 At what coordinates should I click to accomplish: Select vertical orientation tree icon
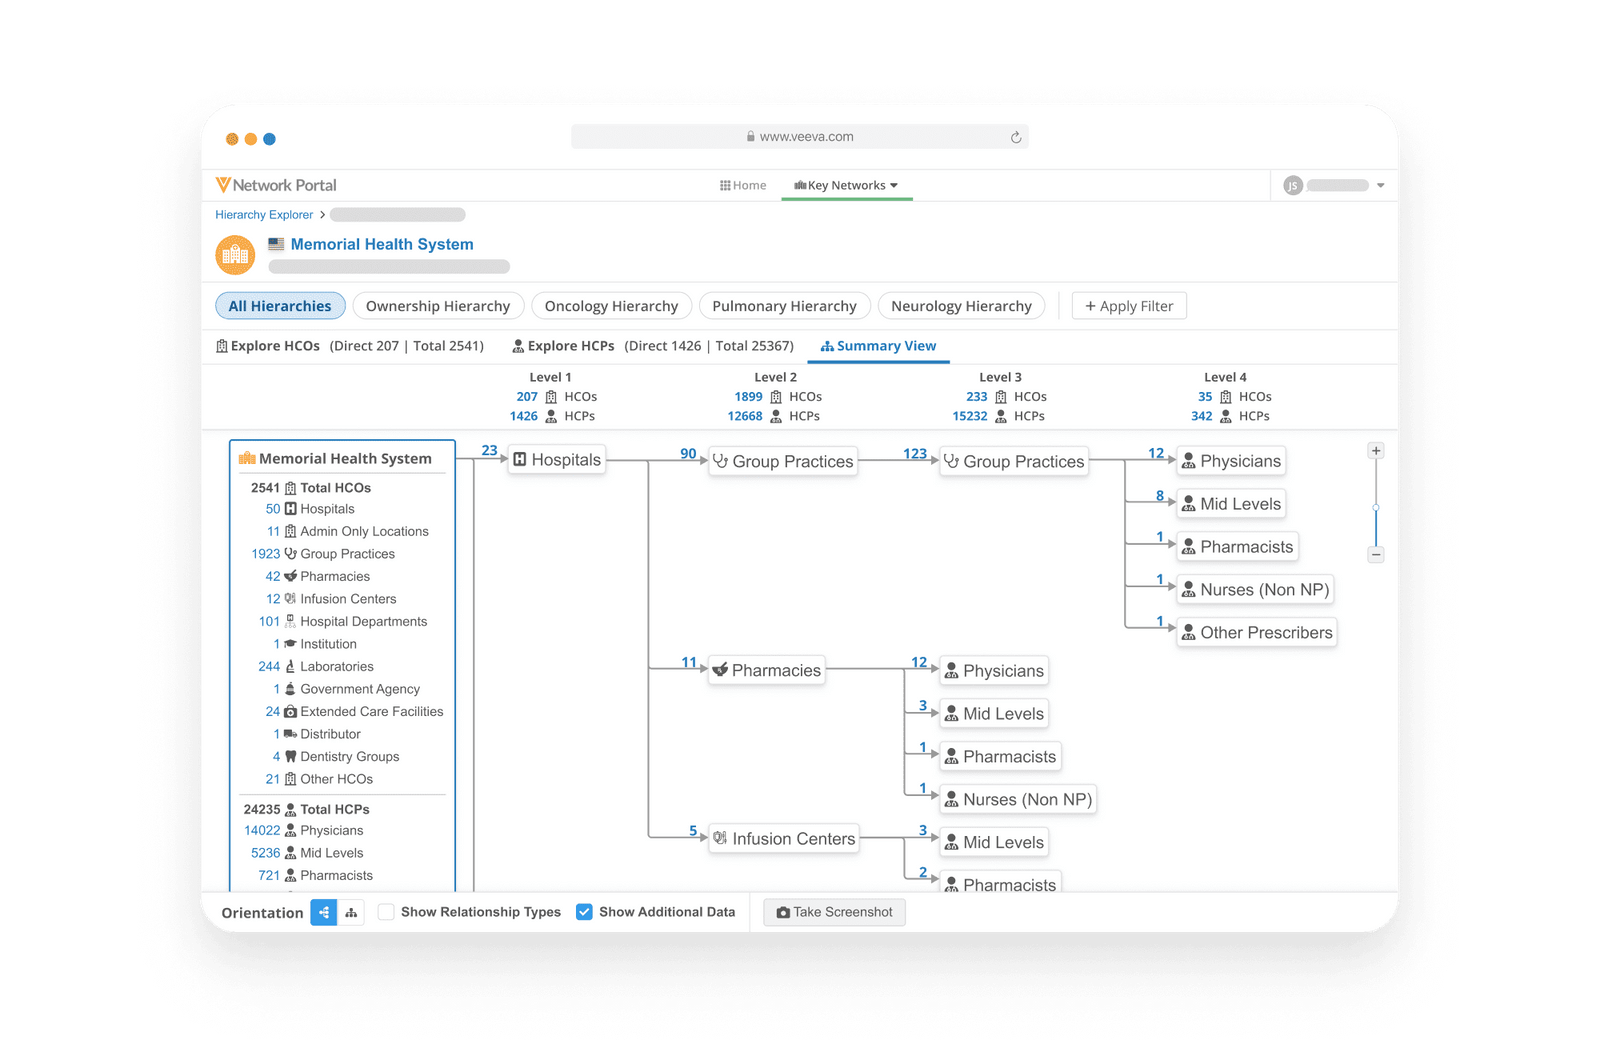point(351,912)
